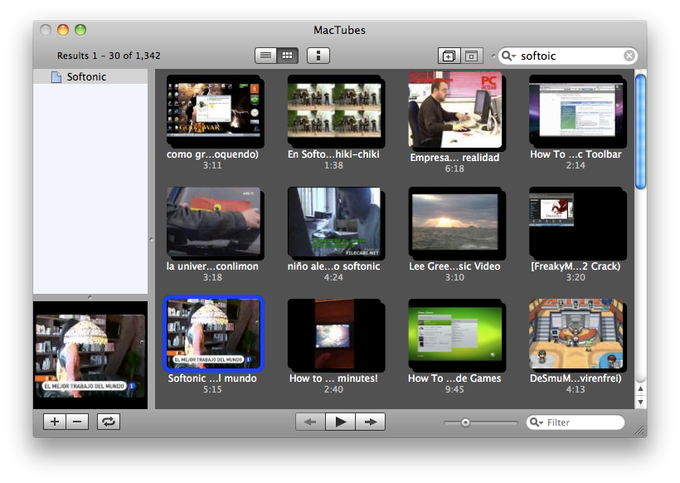Click the 3:11 duration label
This screenshot has height=483, width=680.
click(x=212, y=166)
